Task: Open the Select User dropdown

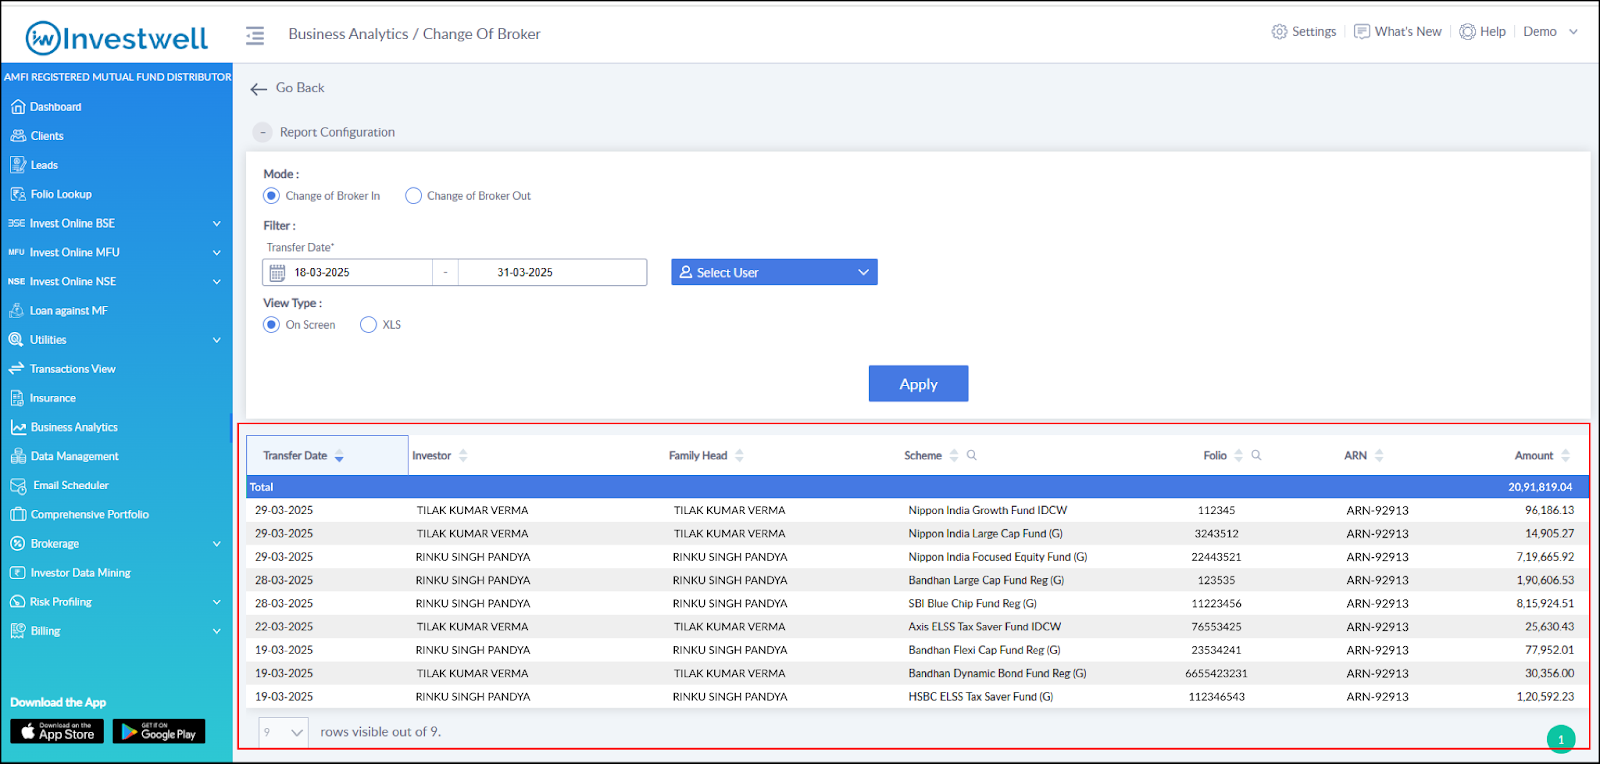Action: (x=774, y=272)
